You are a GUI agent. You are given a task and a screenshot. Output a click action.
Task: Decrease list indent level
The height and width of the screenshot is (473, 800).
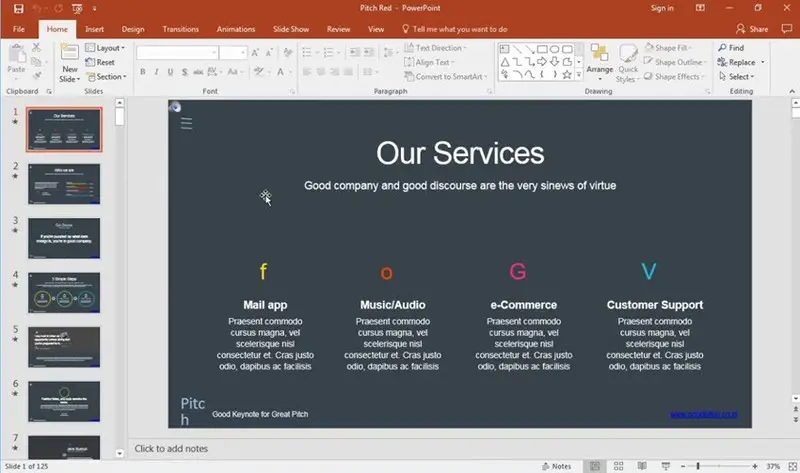(x=355, y=53)
